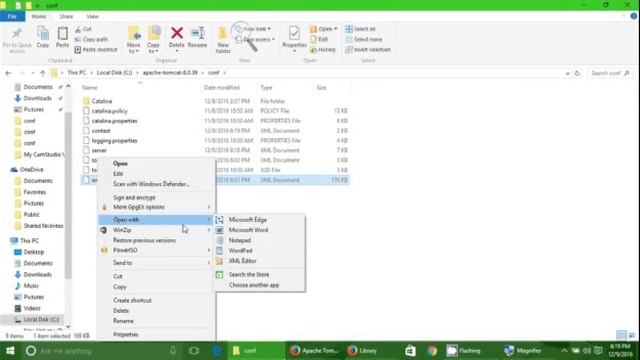Switch to the View tab

[x=92, y=16]
